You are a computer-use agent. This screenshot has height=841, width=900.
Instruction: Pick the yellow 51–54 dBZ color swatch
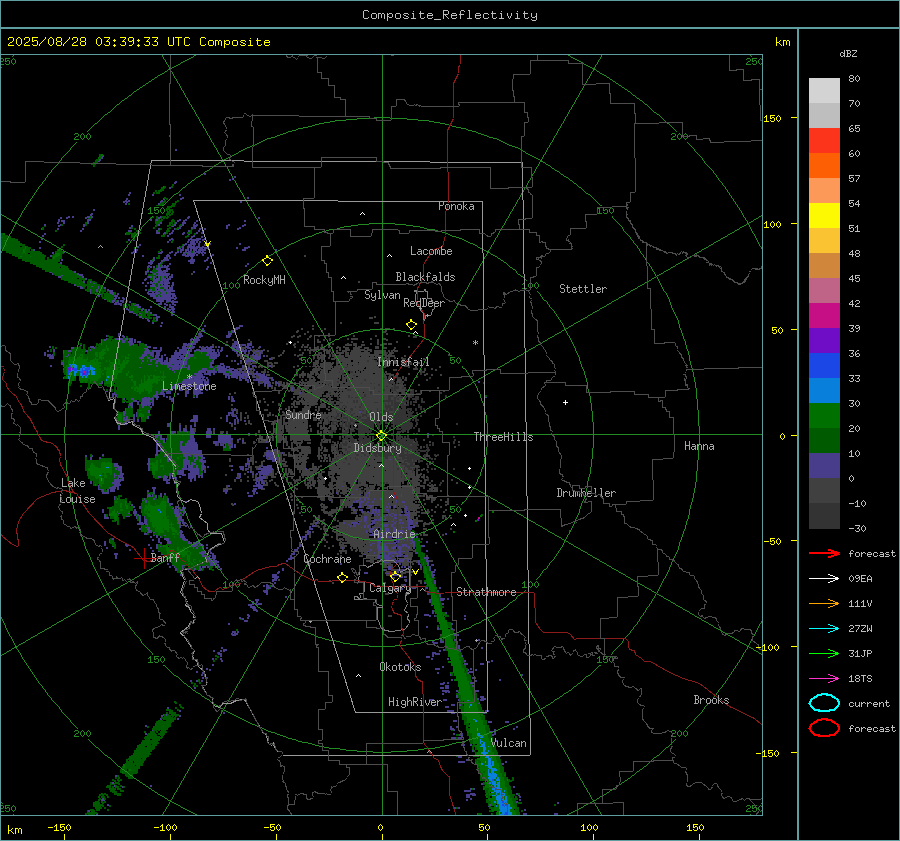pyautogui.click(x=824, y=215)
